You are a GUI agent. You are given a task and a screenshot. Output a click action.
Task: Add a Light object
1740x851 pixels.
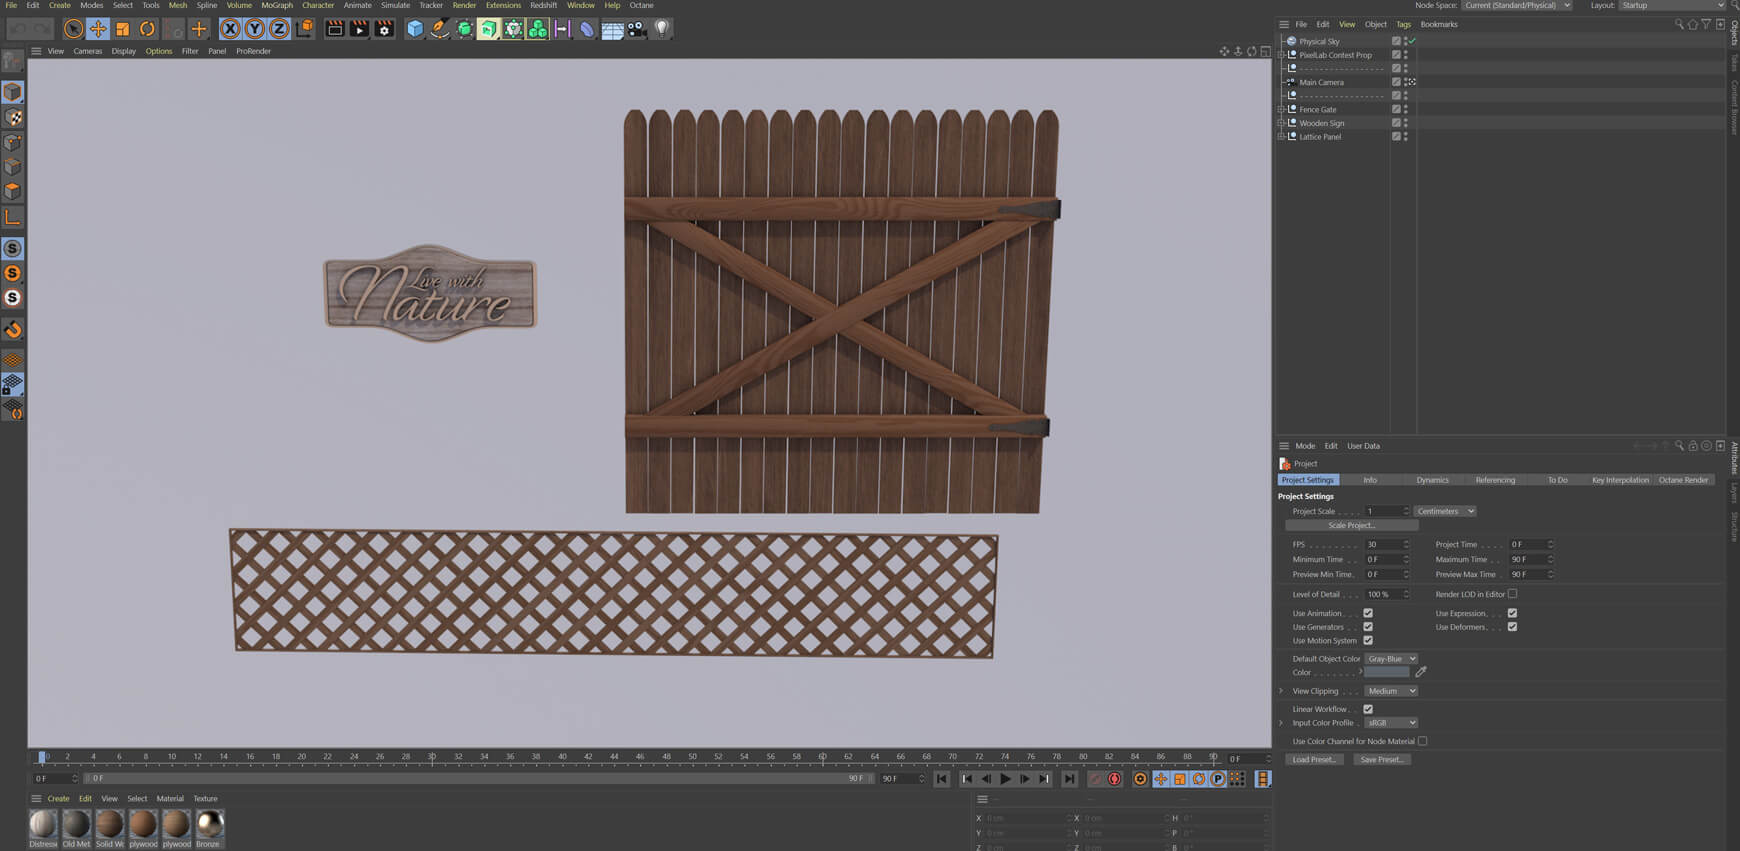(x=661, y=29)
